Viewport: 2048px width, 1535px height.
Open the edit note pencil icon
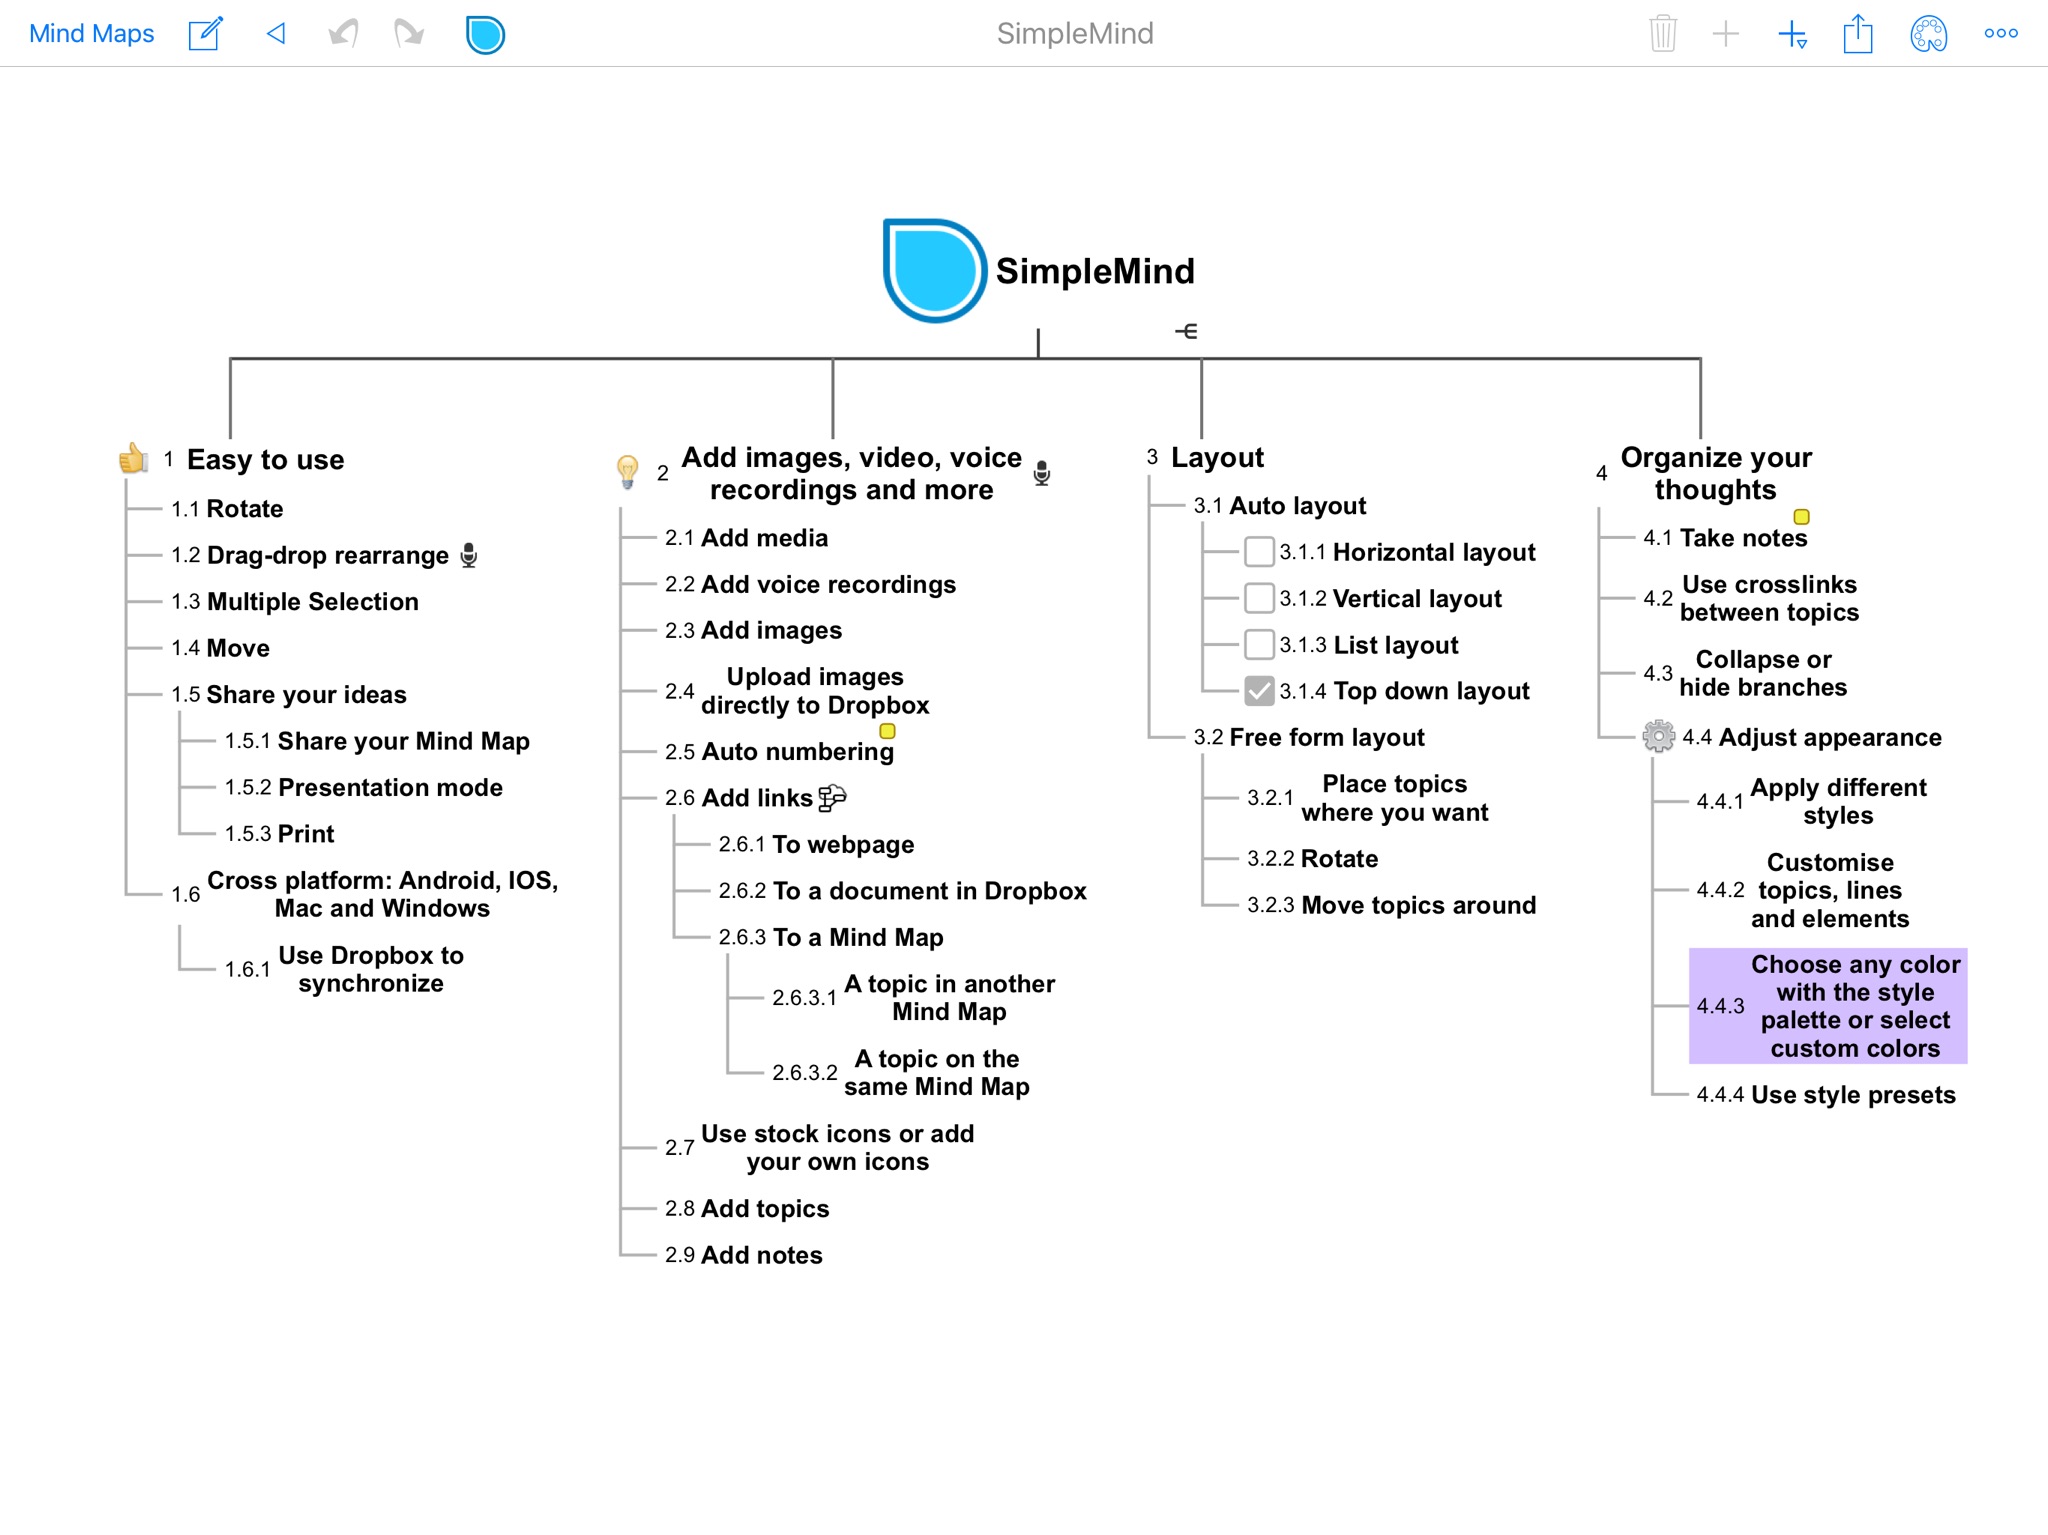point(205,34)
